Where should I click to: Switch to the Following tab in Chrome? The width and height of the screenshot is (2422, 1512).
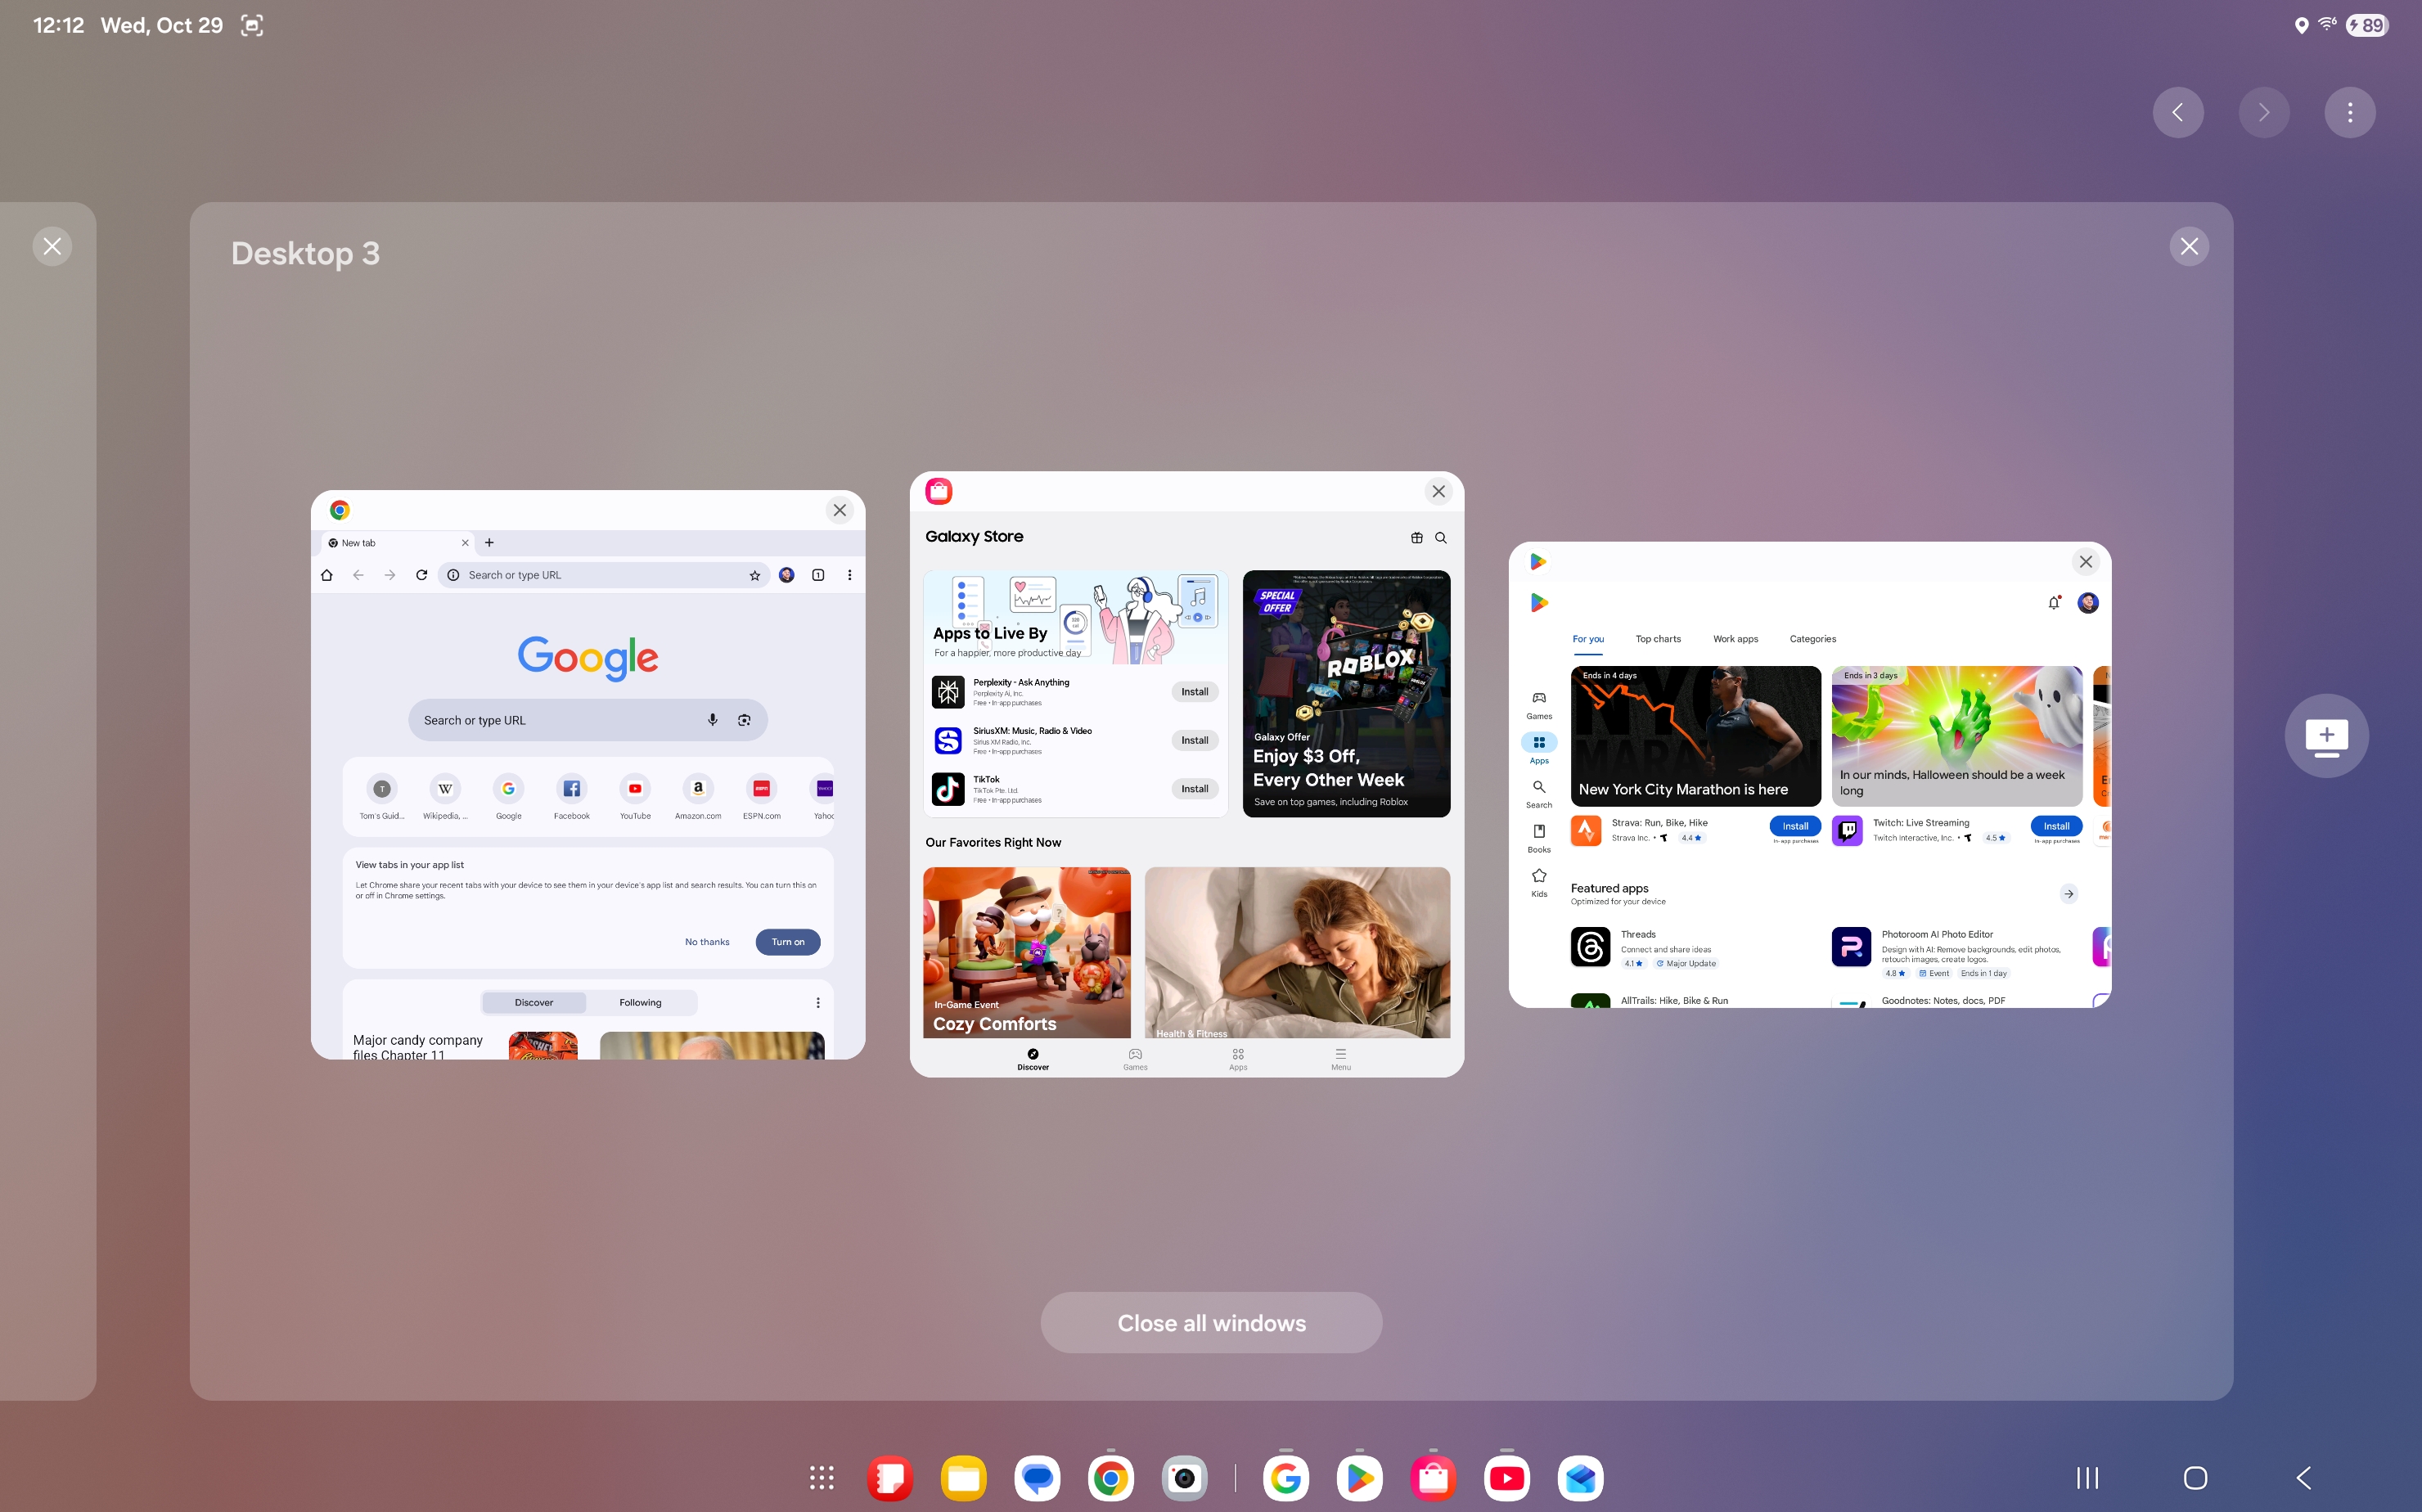tap(640, 1002)
